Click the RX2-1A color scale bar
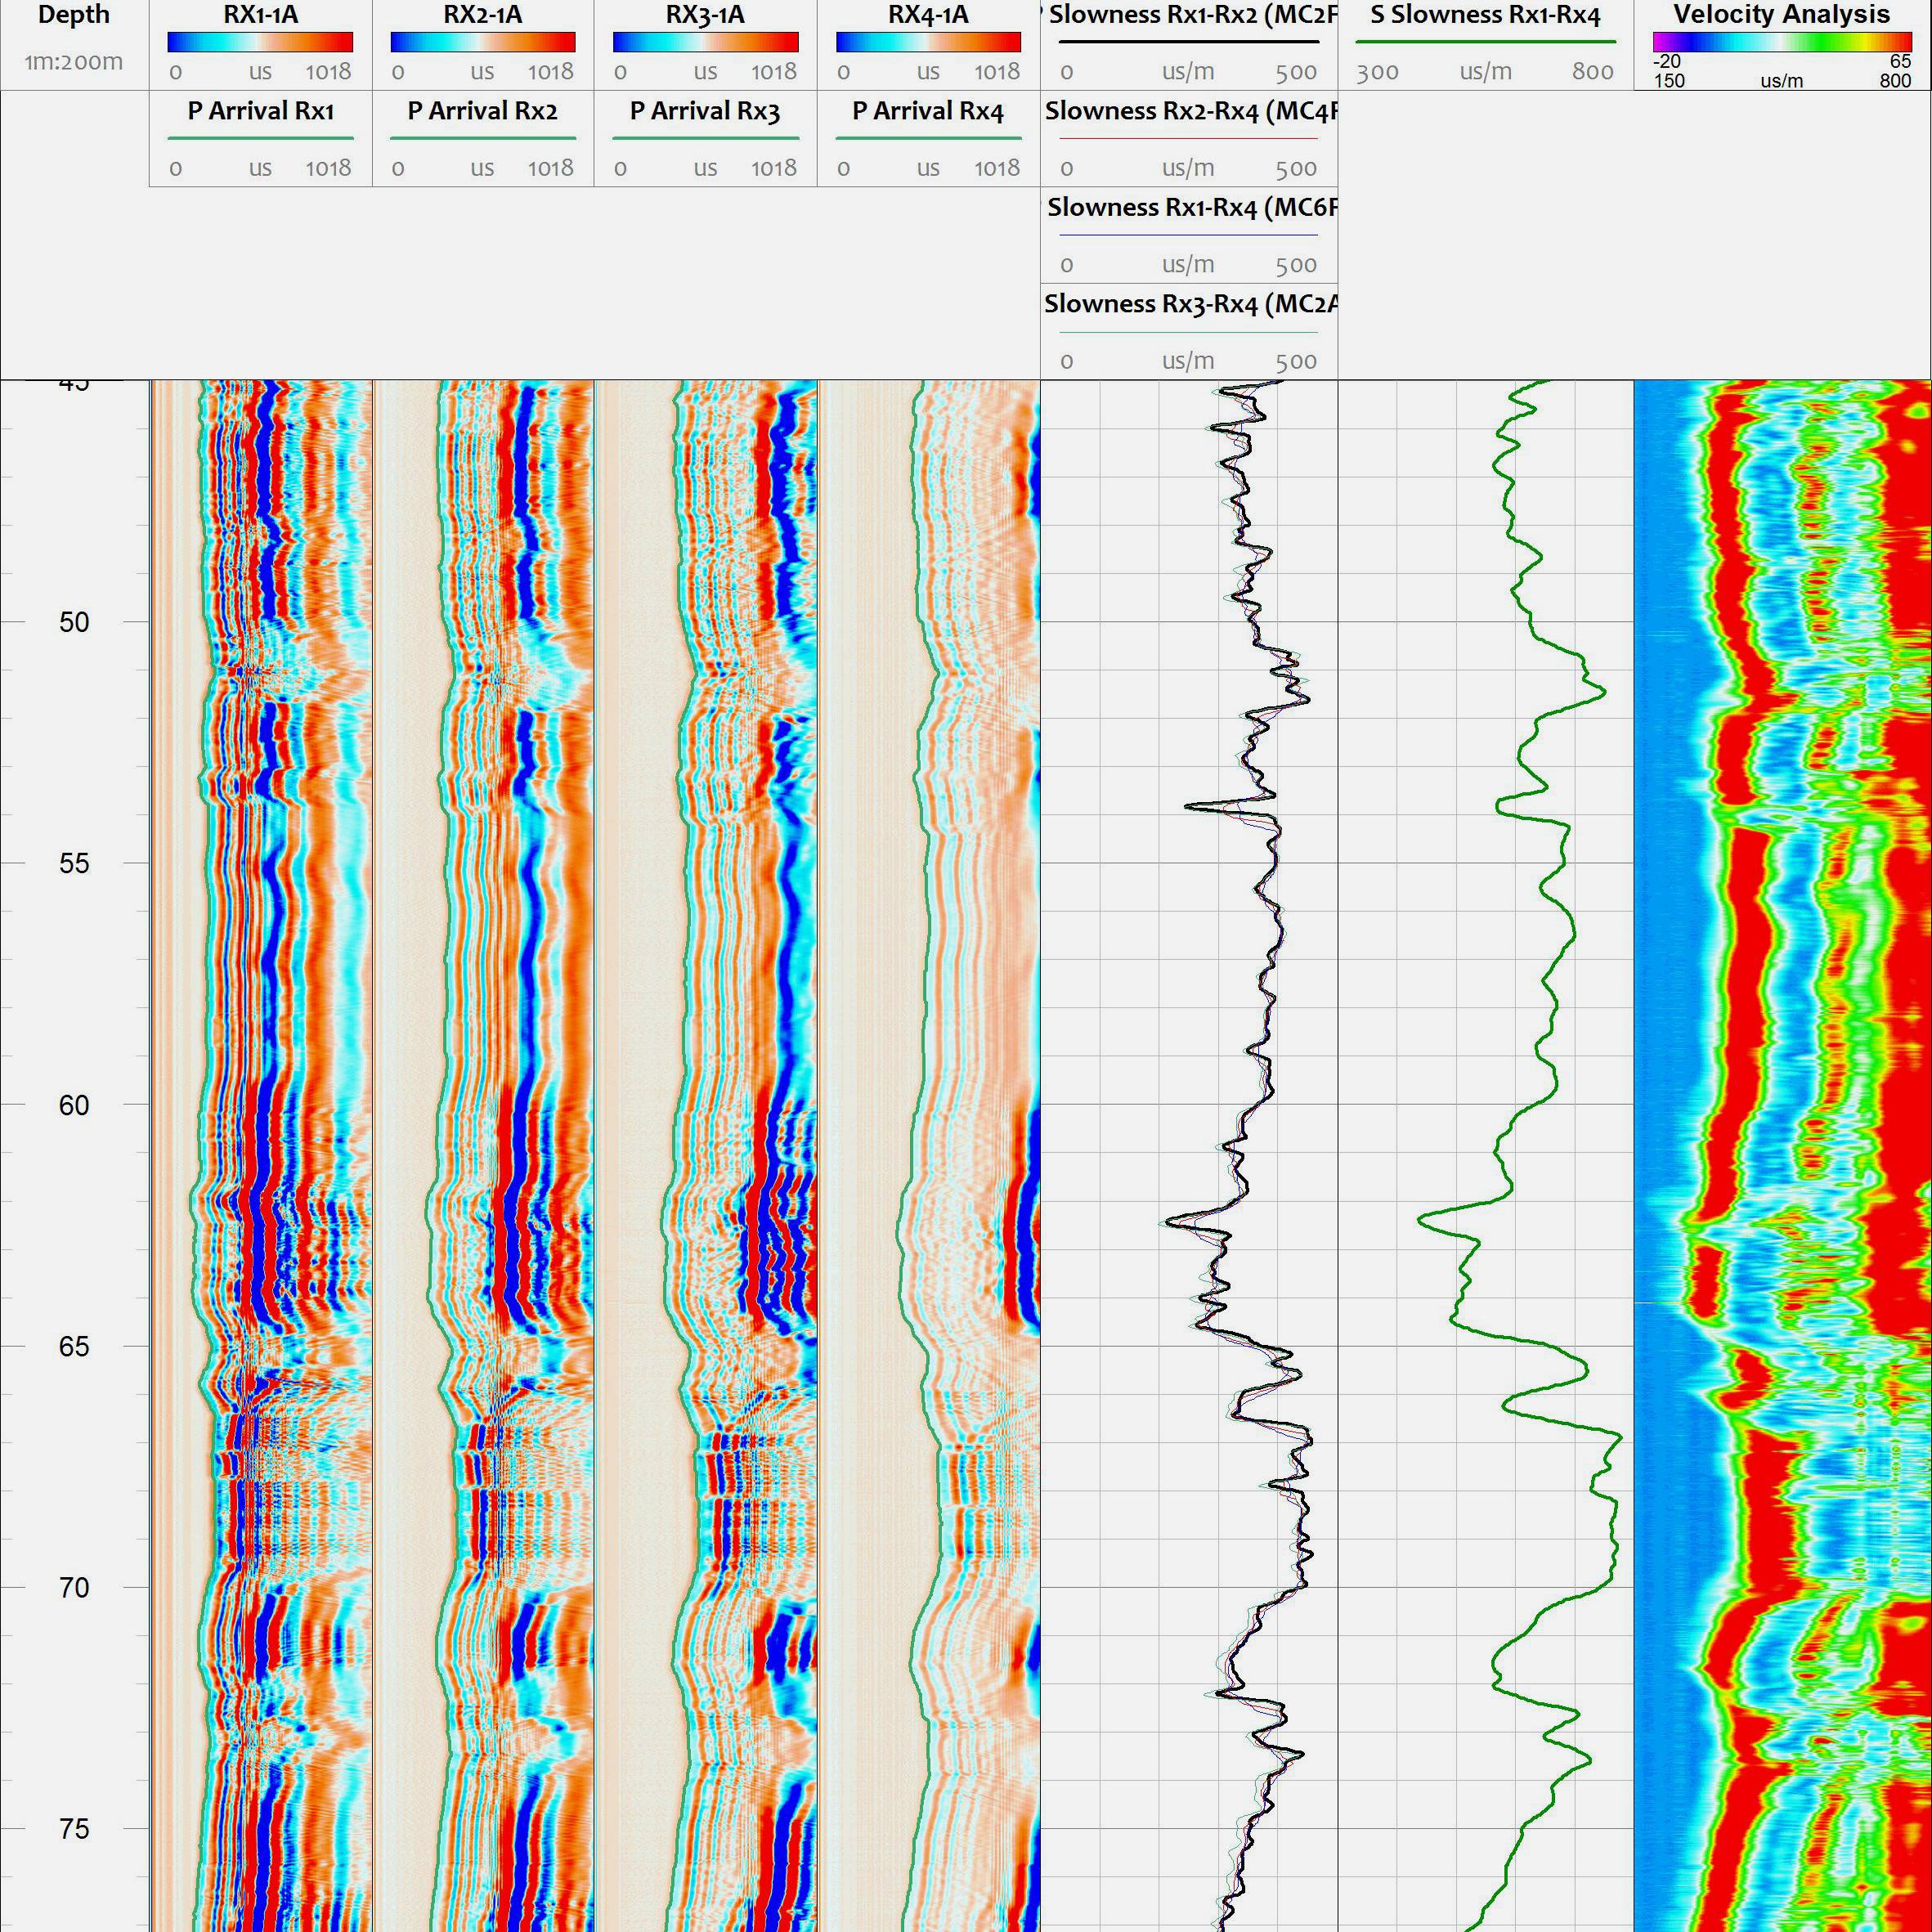This screenshot has height=1932, width=1932. pos(483,42)
